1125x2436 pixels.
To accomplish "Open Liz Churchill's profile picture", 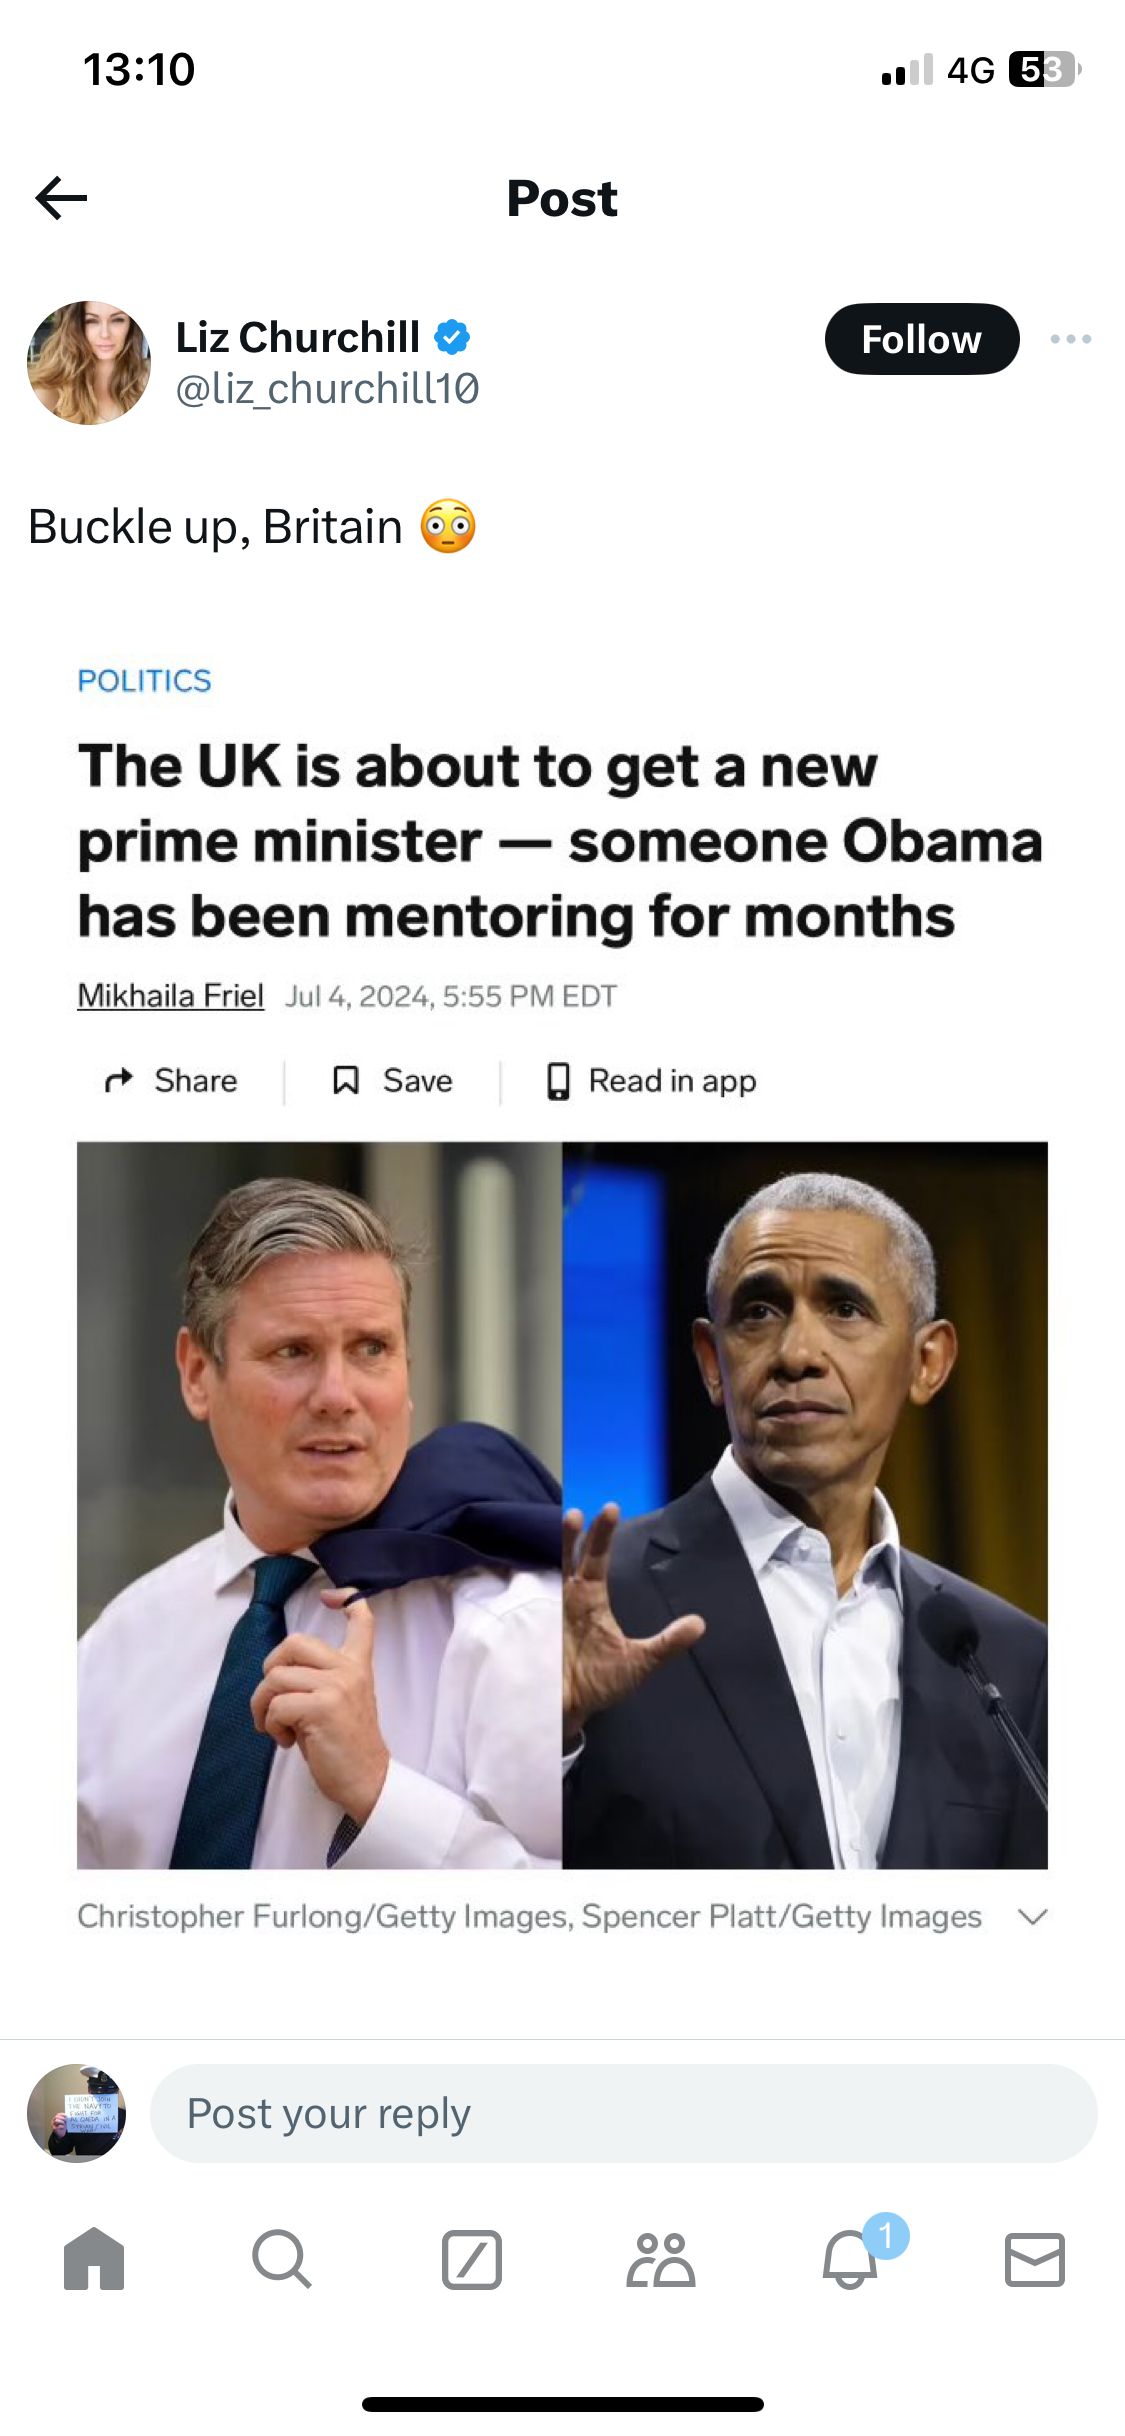I will (89, 363).
